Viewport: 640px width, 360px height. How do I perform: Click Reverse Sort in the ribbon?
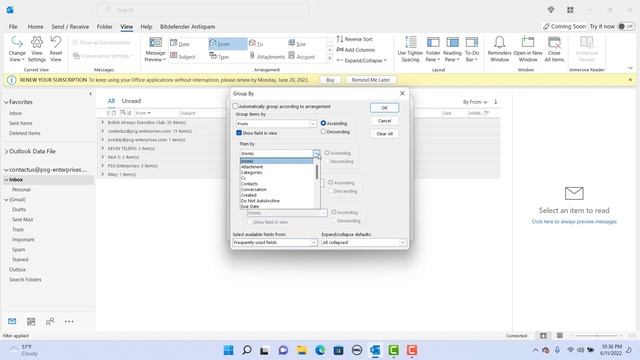click(355, 39)
